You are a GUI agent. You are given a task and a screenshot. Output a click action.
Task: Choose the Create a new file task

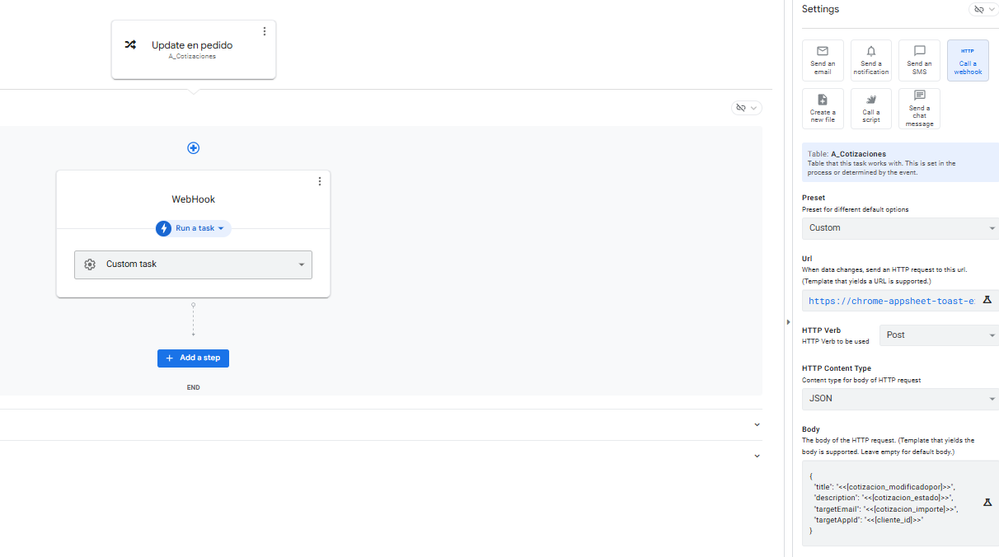[x=823, y=109]
